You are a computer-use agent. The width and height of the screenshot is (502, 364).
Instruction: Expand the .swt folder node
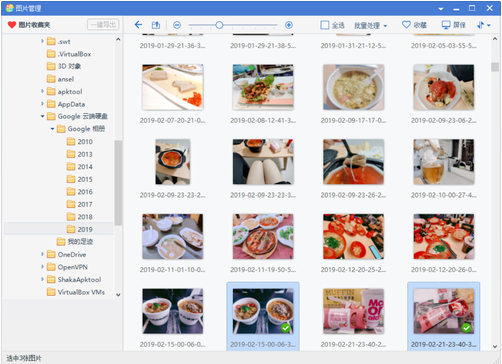pyautogui.click(x=42, y=41)
